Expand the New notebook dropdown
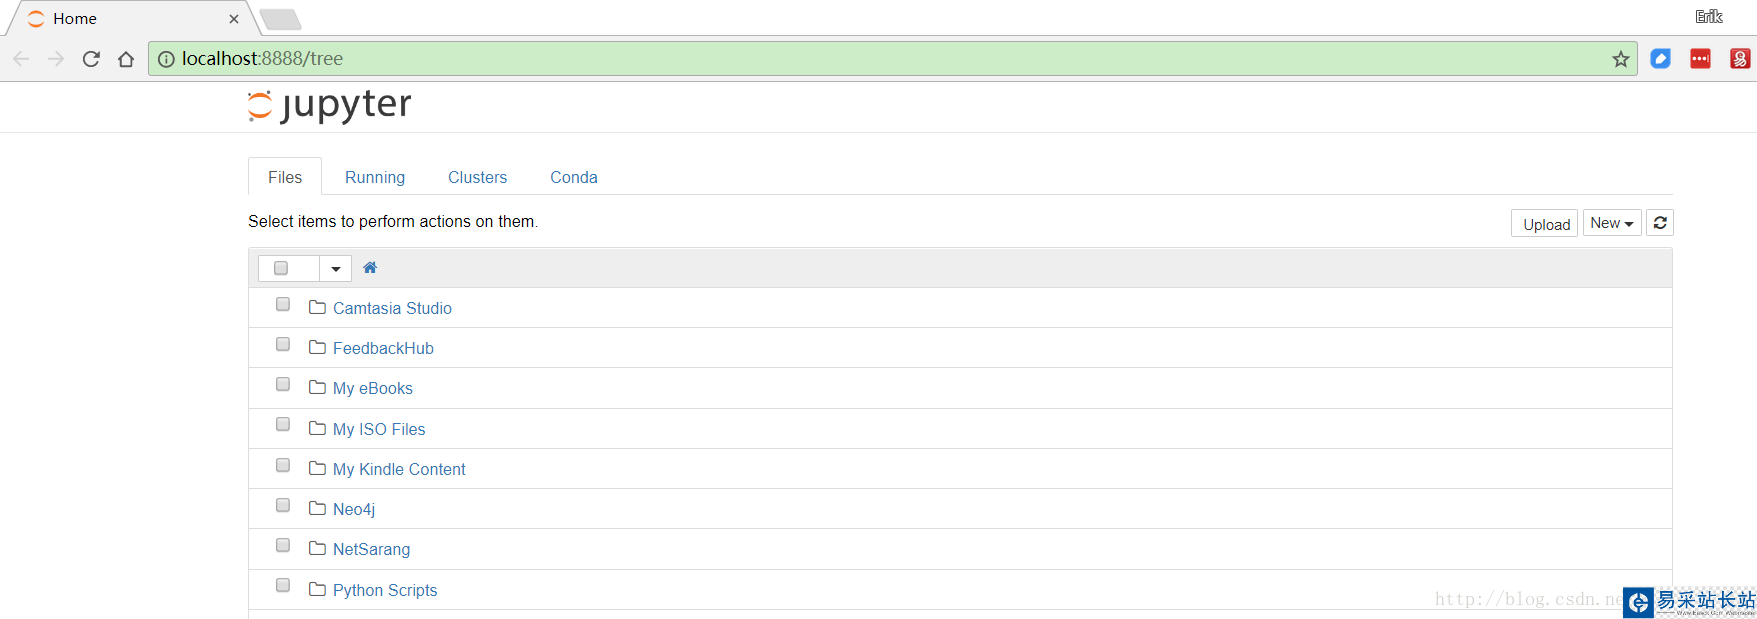Screen dimensions: 1757x619 (x=1612, y=223)
